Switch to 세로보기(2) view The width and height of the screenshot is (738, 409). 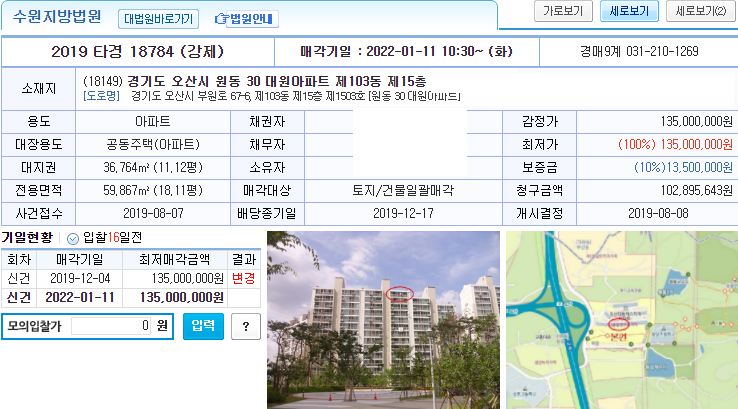700,11
